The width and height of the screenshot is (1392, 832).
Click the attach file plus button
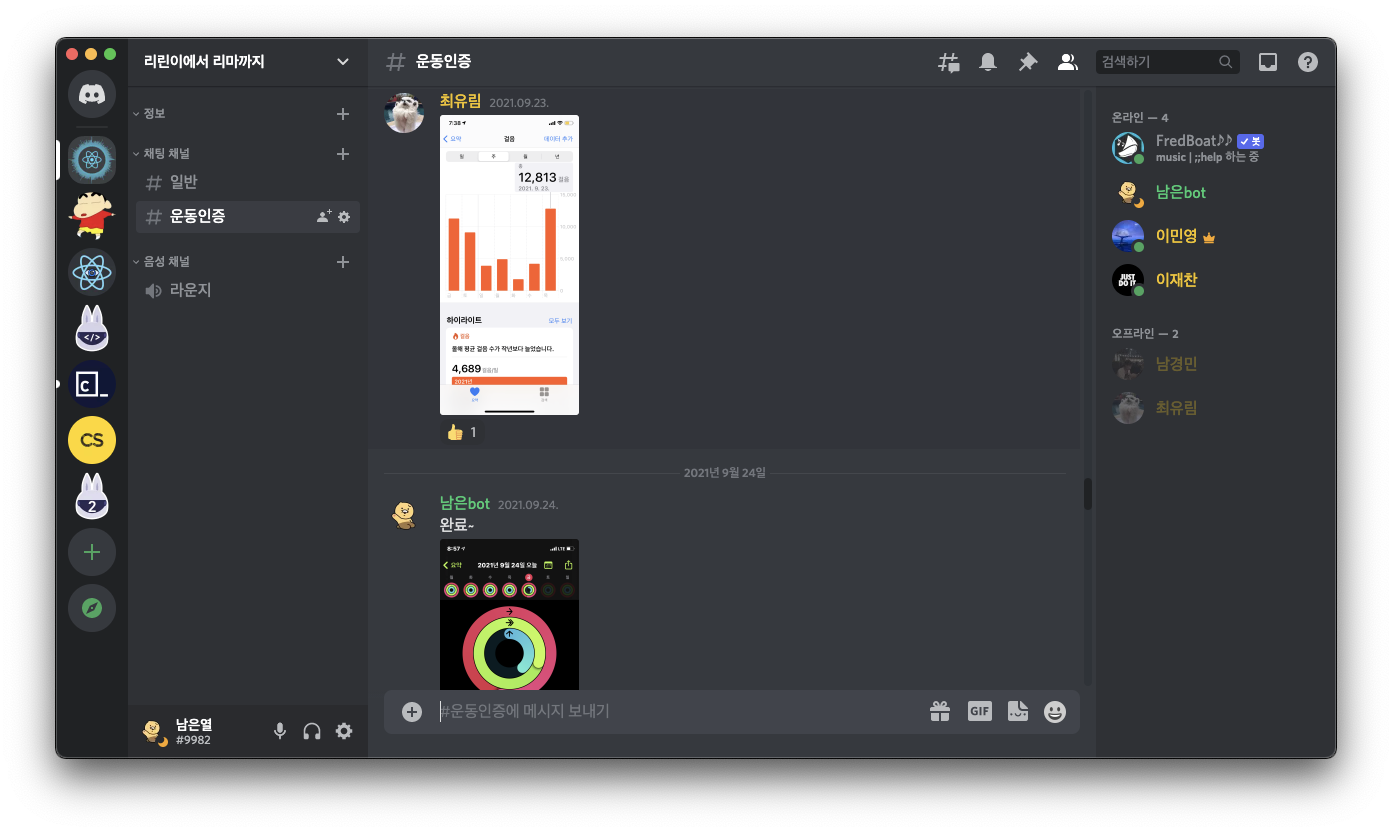(x=412, y=712)
